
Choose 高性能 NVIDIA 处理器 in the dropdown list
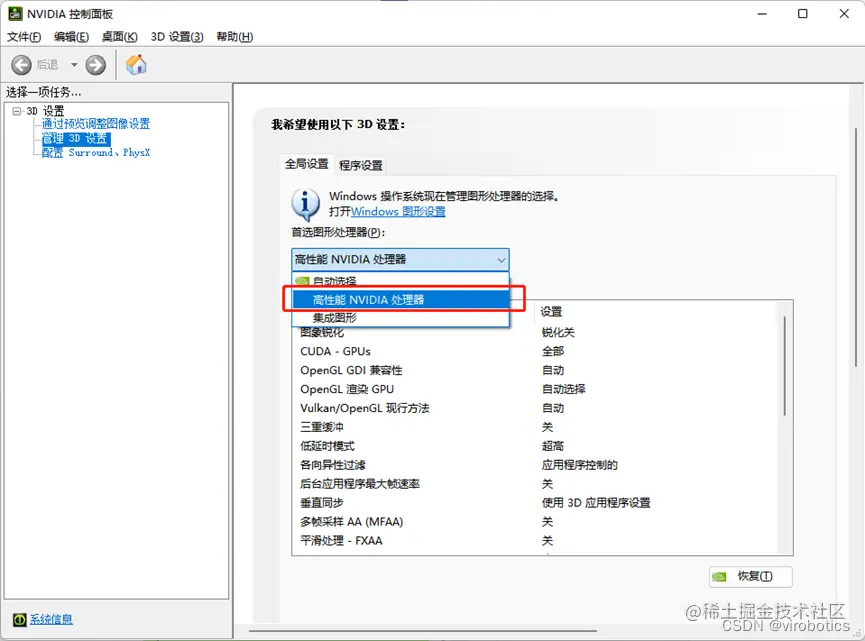(x=401, y=300)
